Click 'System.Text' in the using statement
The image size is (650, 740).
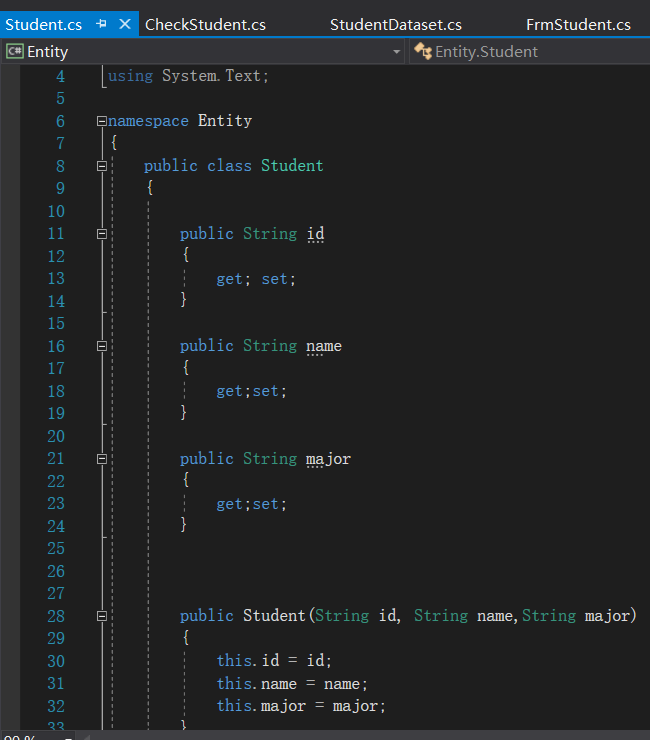(211, 76)
